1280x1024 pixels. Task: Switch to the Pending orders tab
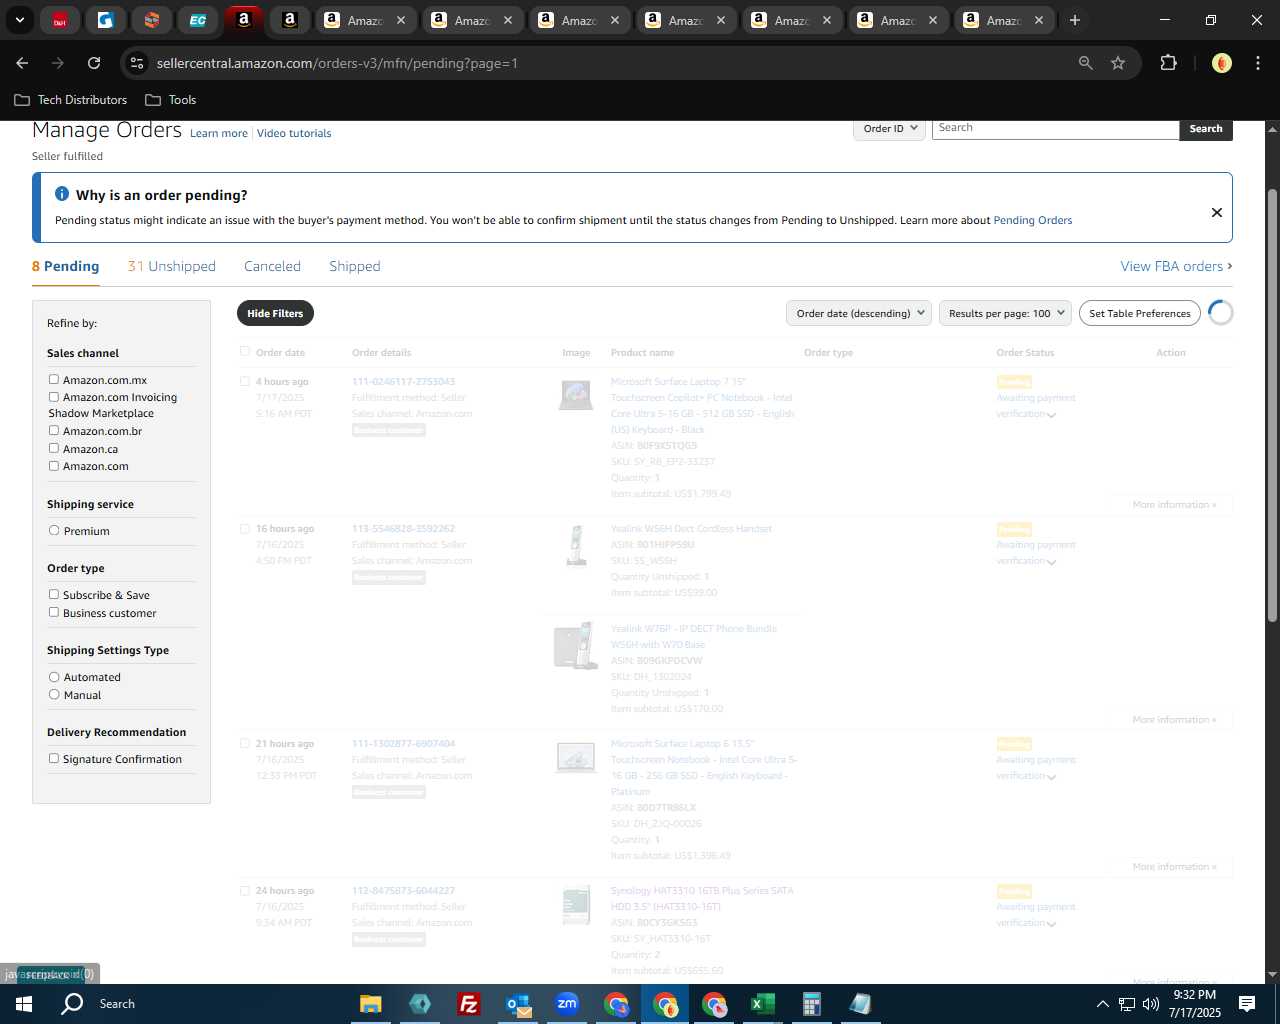click(65, 266)
